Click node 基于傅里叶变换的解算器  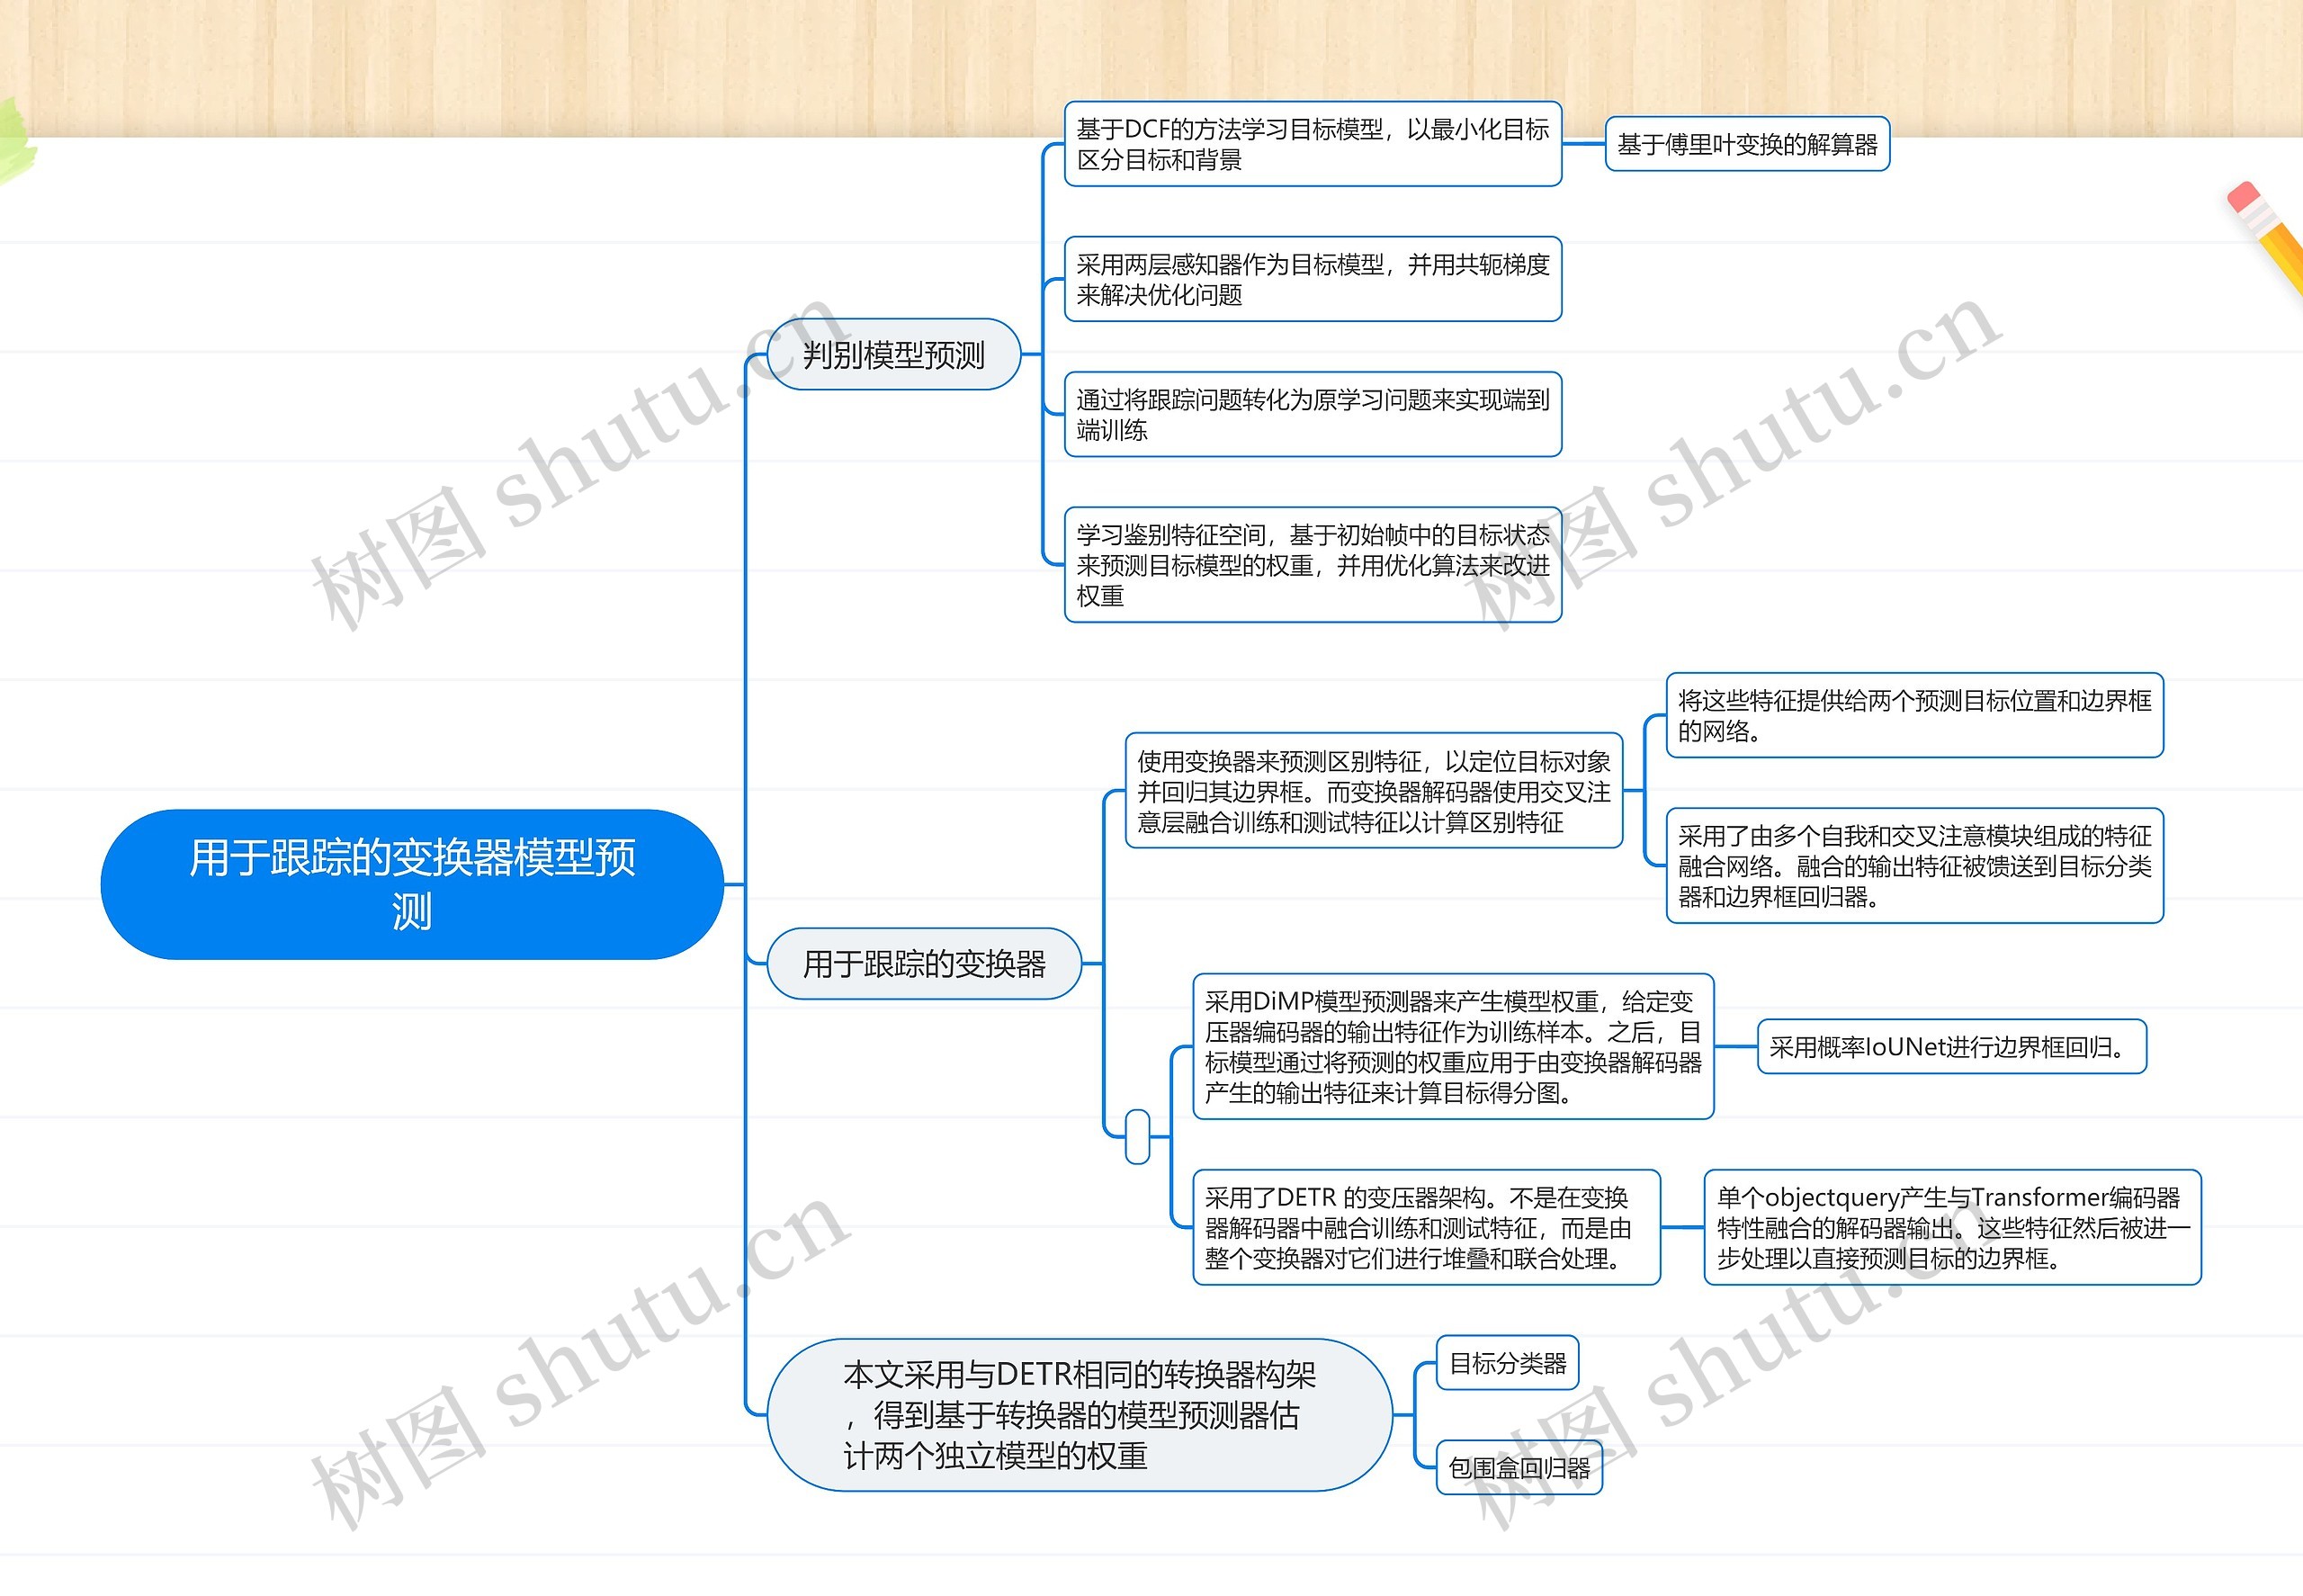(x=1747, y=144)
